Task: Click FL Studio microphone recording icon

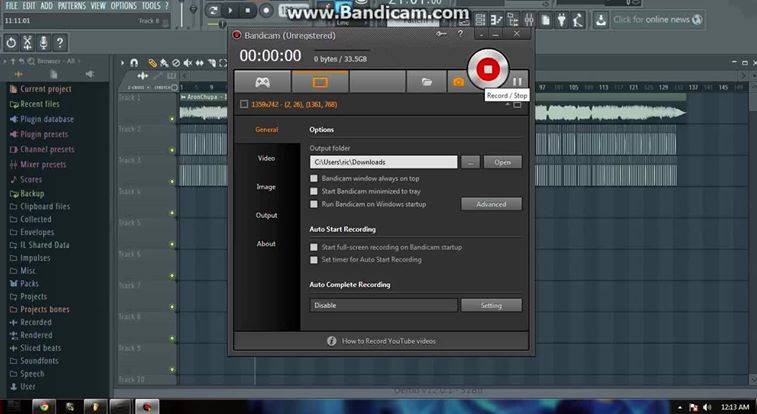Action: click(43, 43)
